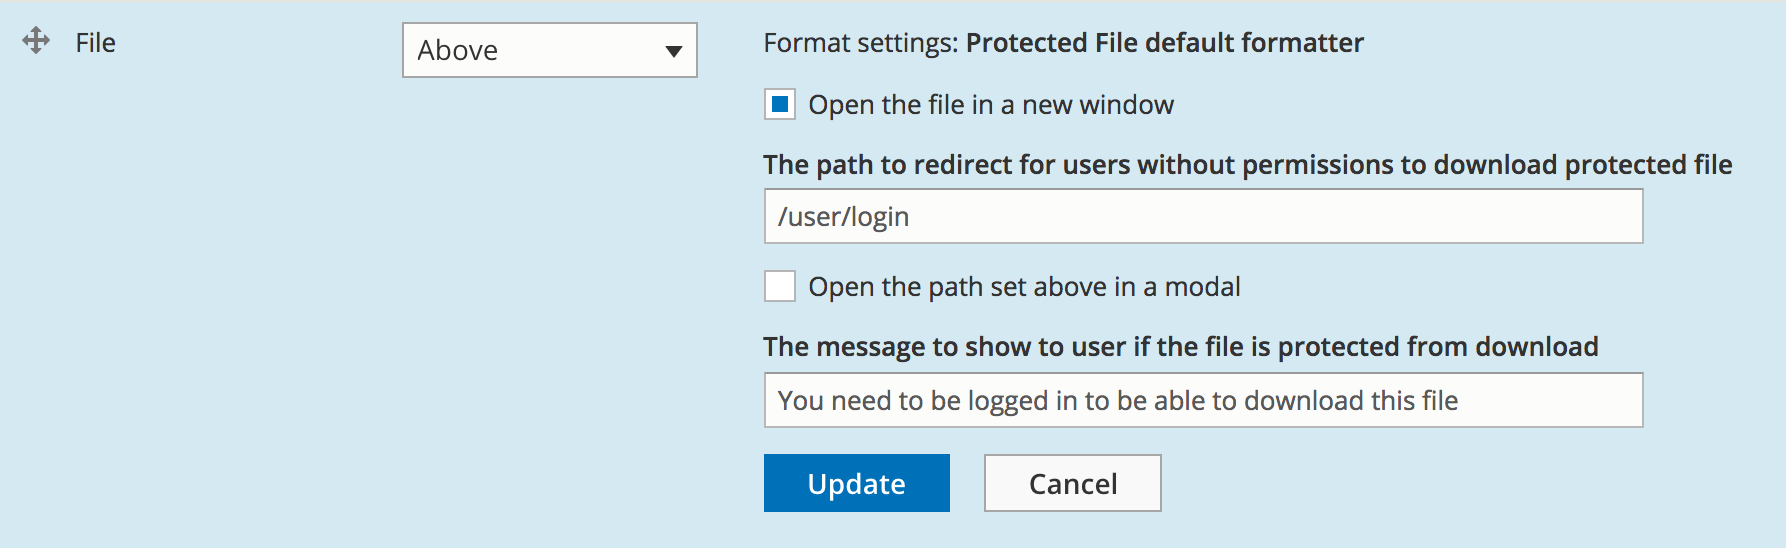The image size is (1786, 548).
Task: Uncheck the Open the file in new window box
Action: 780,104
